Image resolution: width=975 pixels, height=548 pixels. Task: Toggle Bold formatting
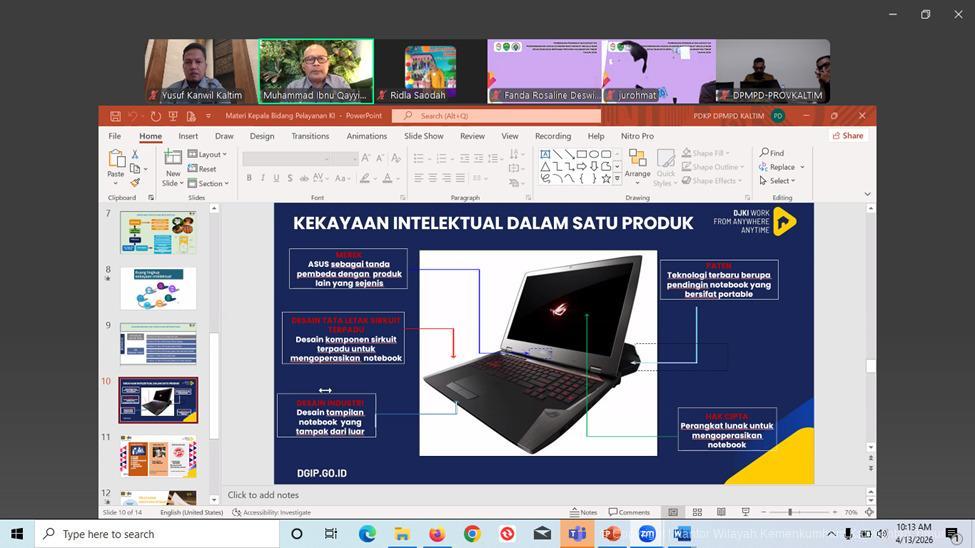tap(249, 178)
